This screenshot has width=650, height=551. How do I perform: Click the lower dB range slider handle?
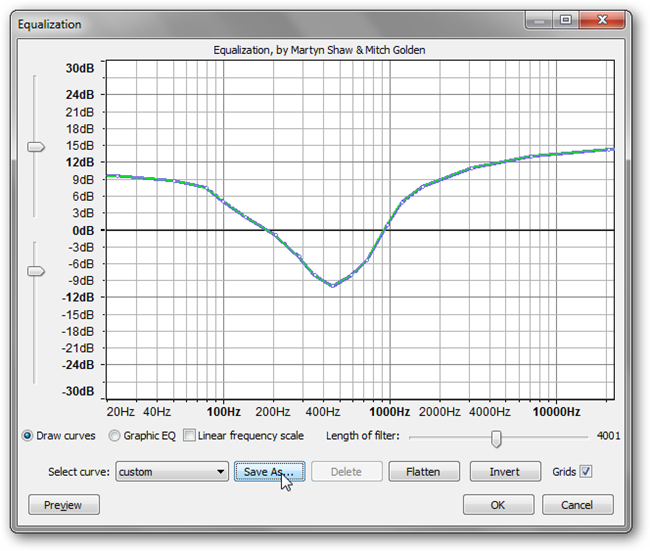click(36, 271)
